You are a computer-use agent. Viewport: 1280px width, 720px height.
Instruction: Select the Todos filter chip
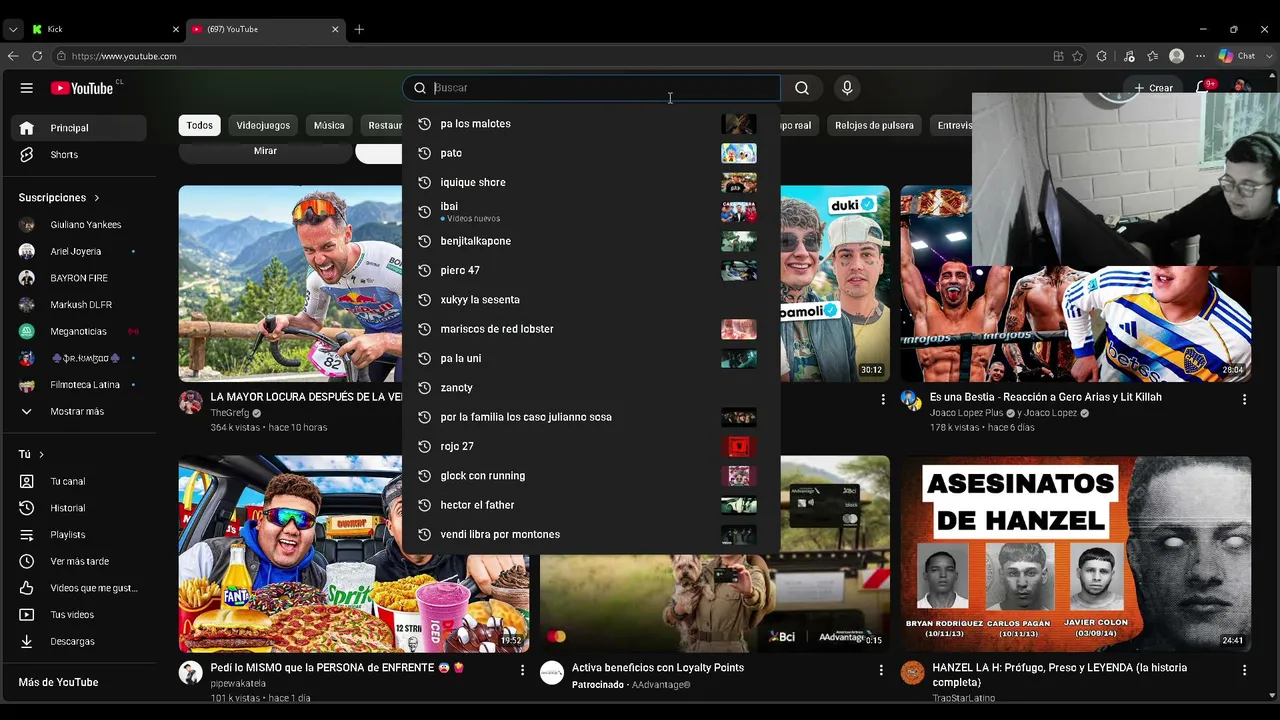click(x=199, y=125)
